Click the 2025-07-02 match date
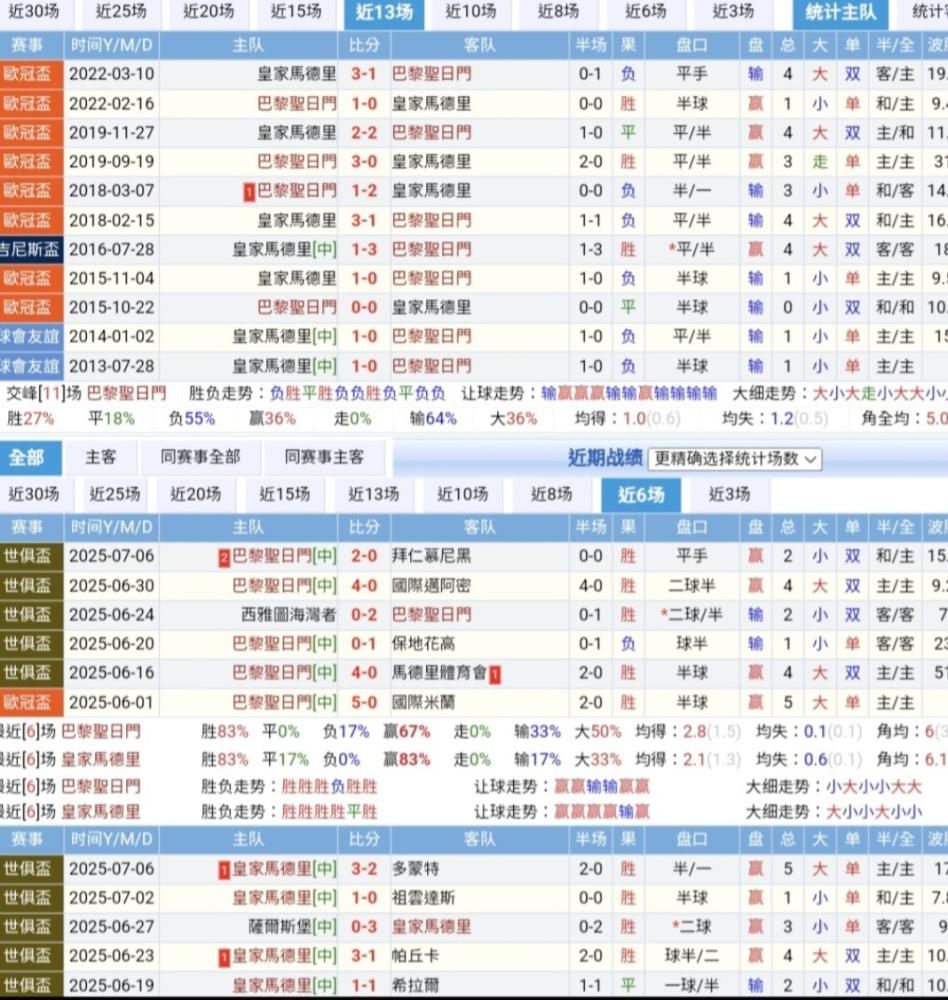This screenshot has width=948, height=1000. click(x=112, y=898)
